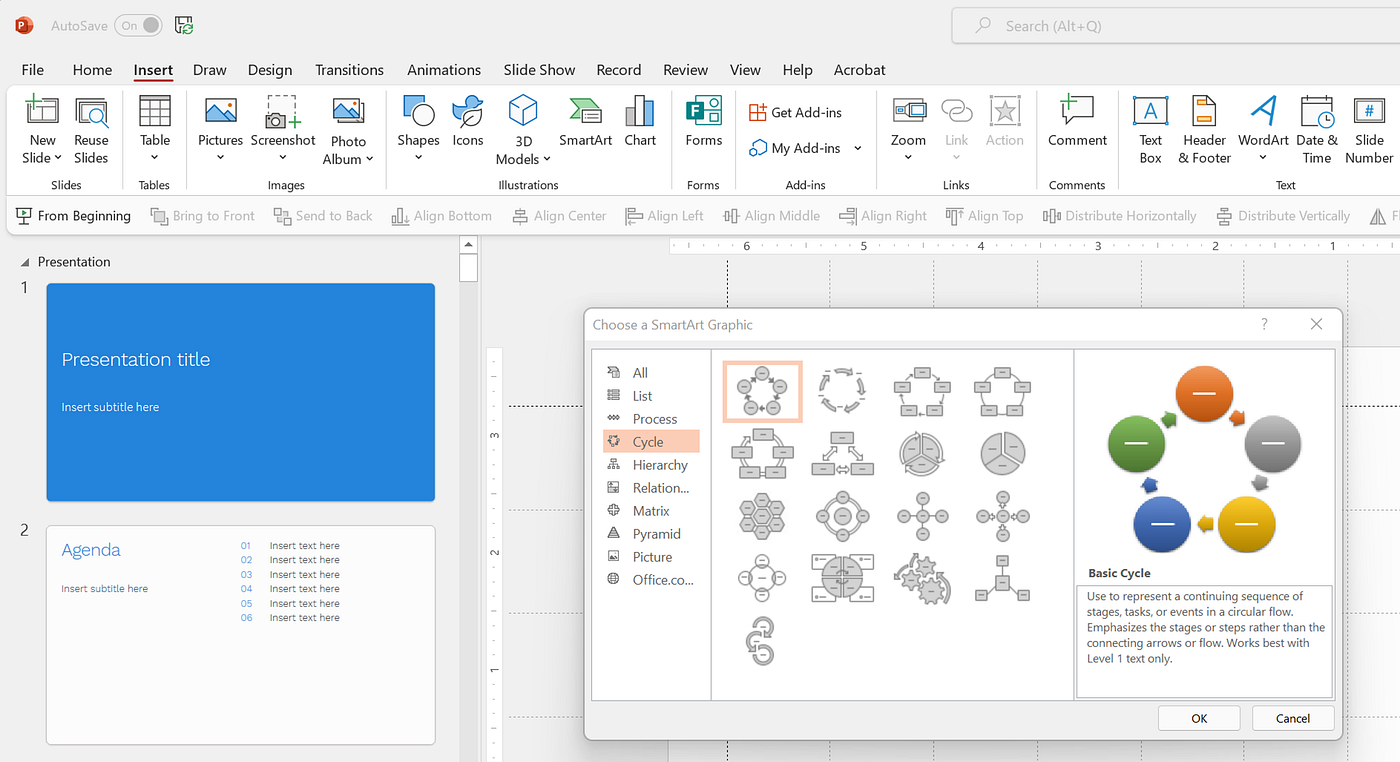
Task: Select the hexagon cluster cycle layout
Action: [x=762, y=516]
